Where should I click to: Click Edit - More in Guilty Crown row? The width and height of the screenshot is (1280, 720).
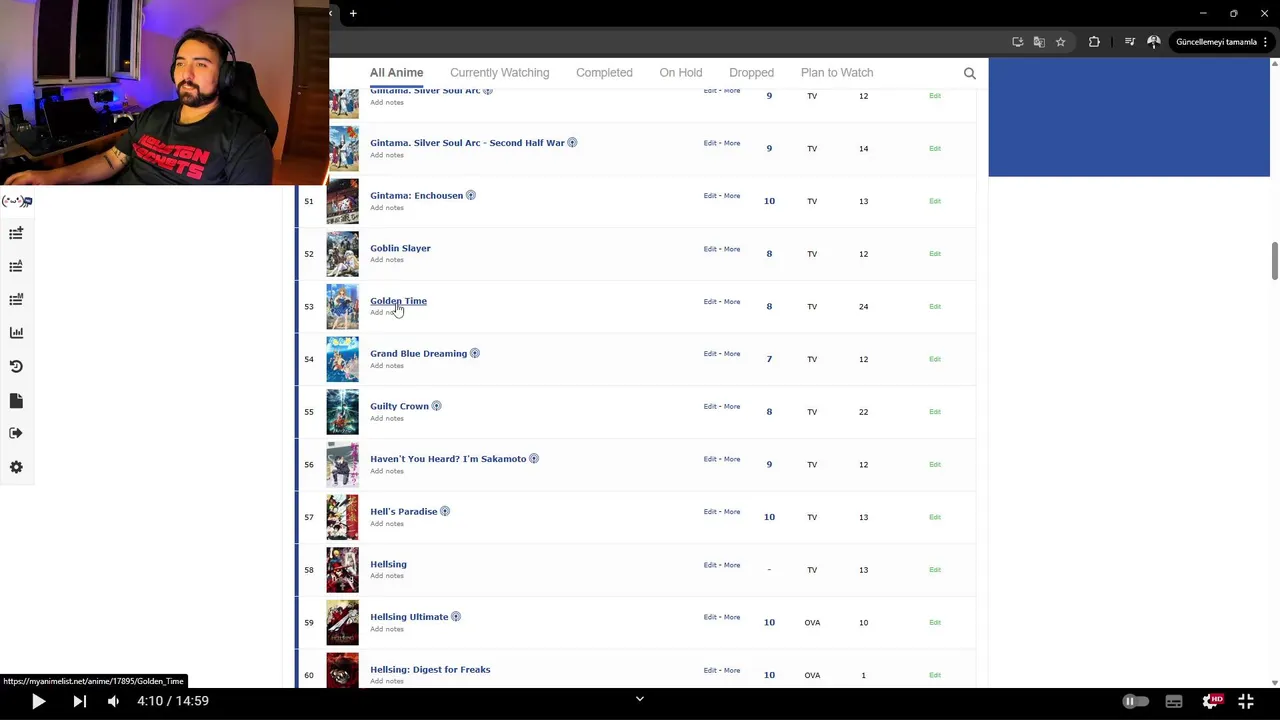click(722, 407)
